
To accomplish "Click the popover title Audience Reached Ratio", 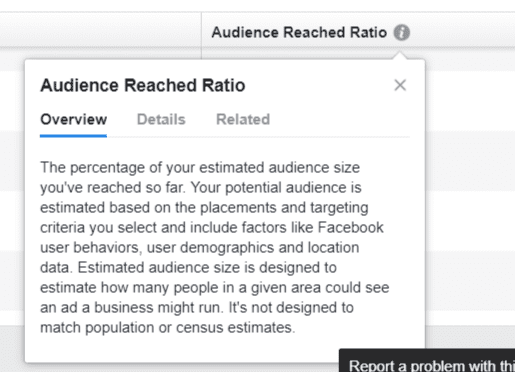I will point(143,85).
